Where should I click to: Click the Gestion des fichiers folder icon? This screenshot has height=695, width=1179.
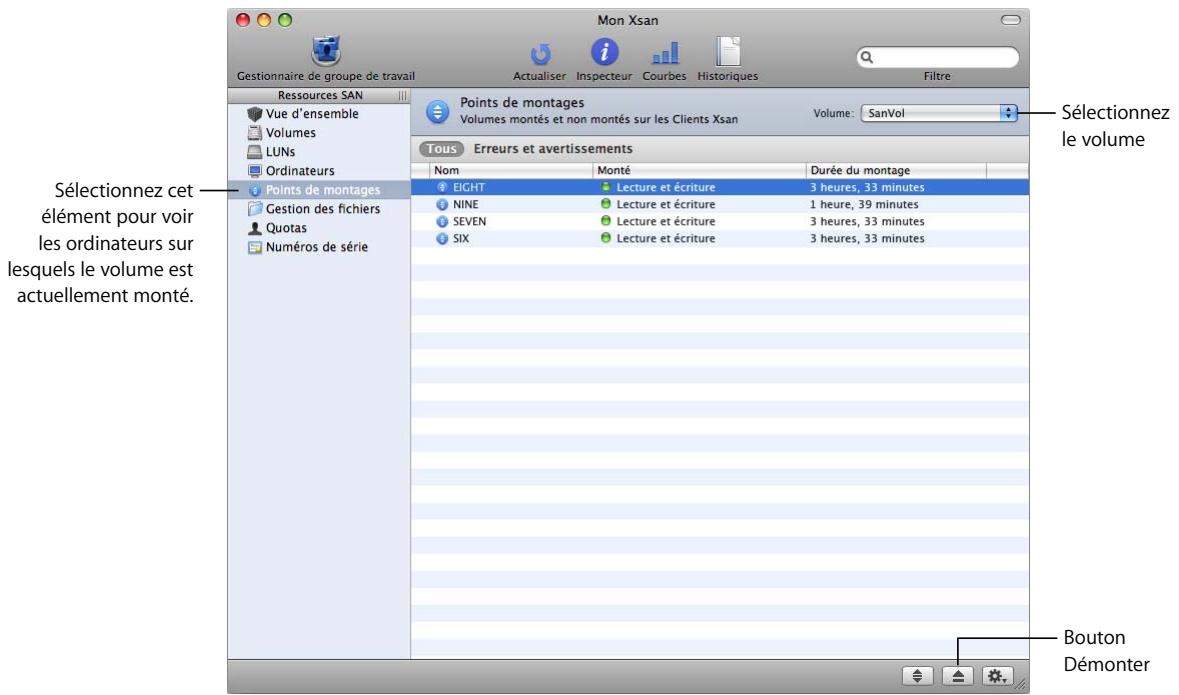pyautogui.click(x=254, y=209)
